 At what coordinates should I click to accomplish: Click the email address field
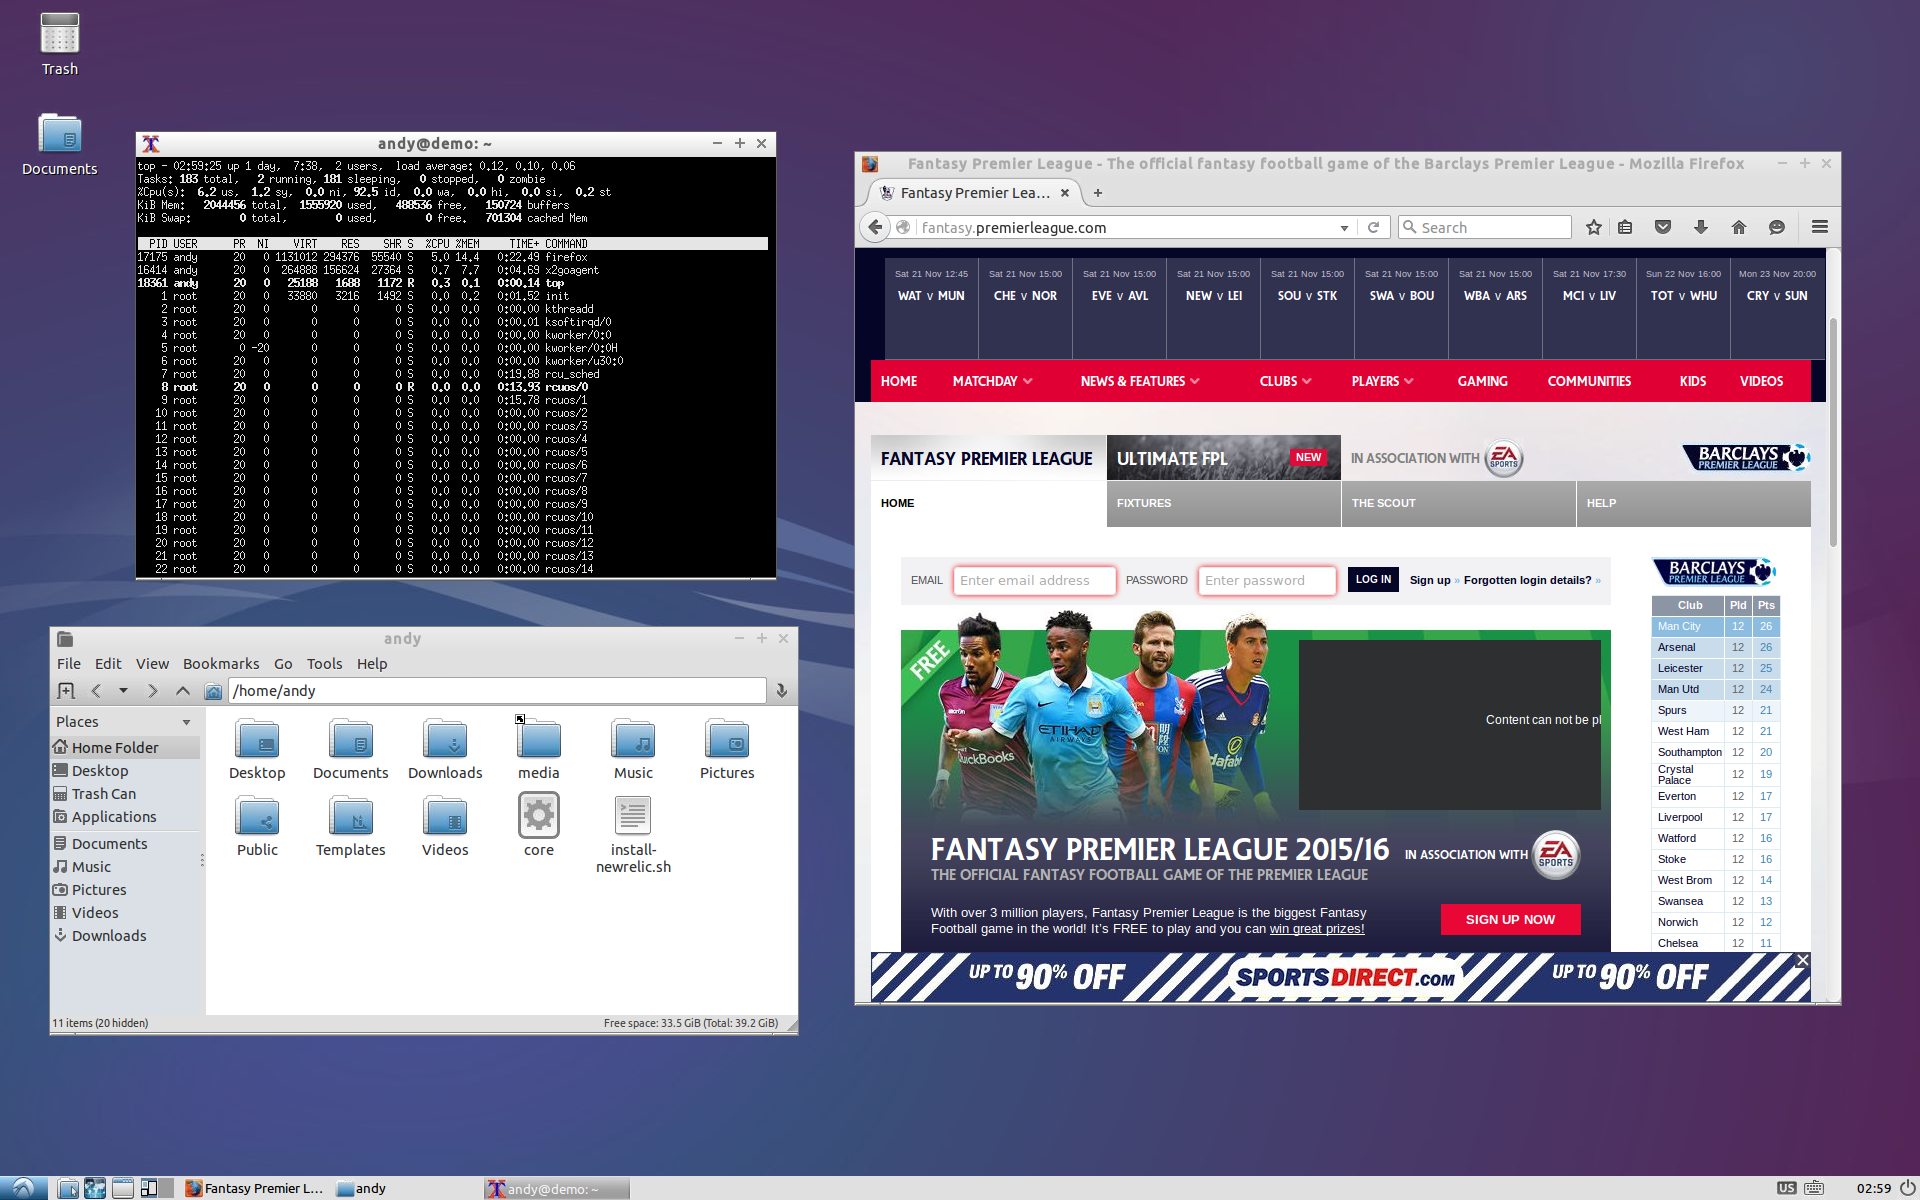click(x=1034, y=580)
